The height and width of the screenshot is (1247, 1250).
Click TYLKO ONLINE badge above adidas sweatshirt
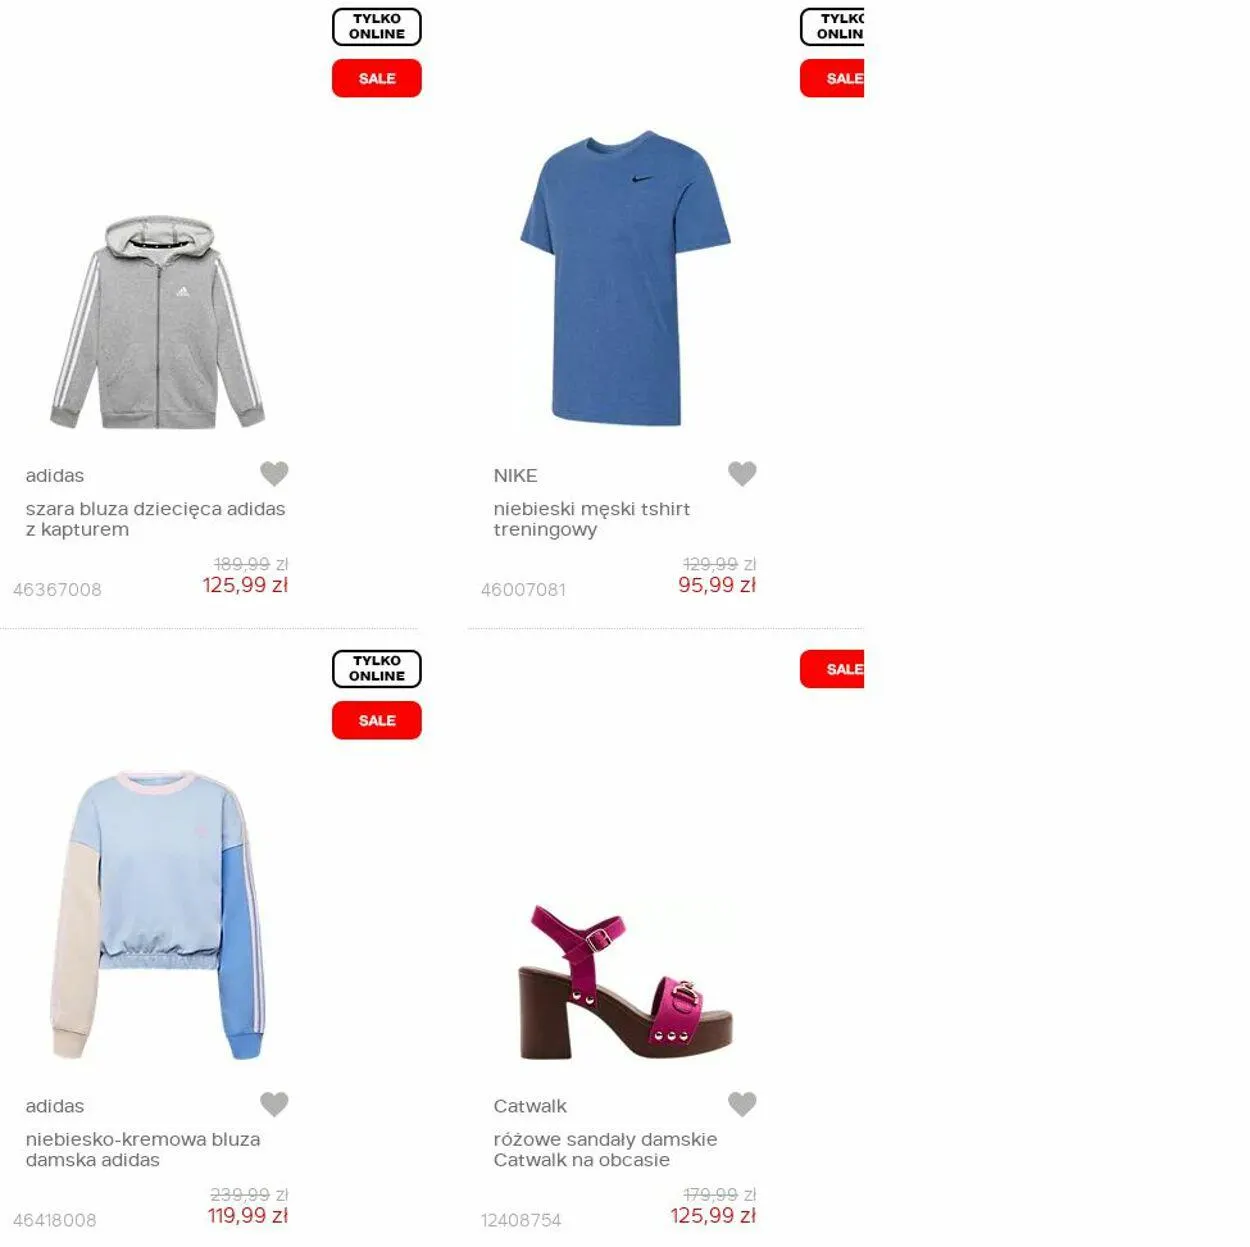pyautogui.click(x=377, y=669)
